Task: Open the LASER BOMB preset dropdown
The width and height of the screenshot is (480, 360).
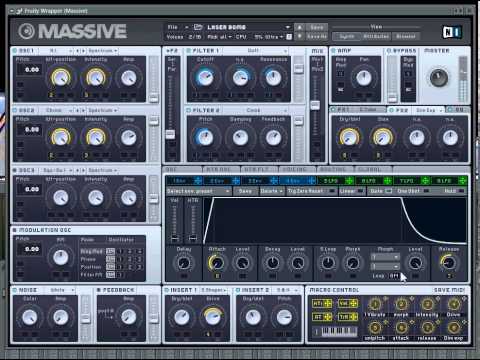Action: point(287,27)
